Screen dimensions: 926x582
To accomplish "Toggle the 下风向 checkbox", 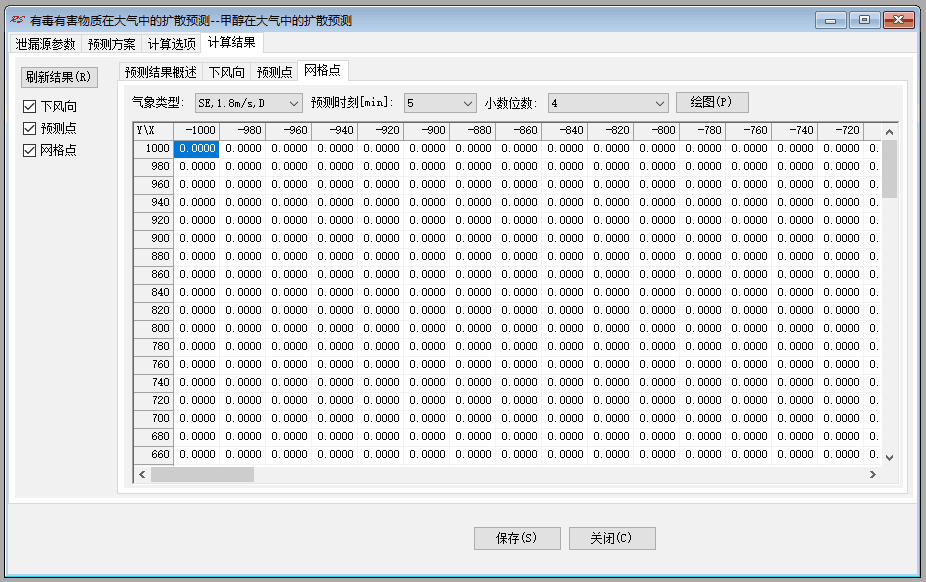I will pos(30,106).
